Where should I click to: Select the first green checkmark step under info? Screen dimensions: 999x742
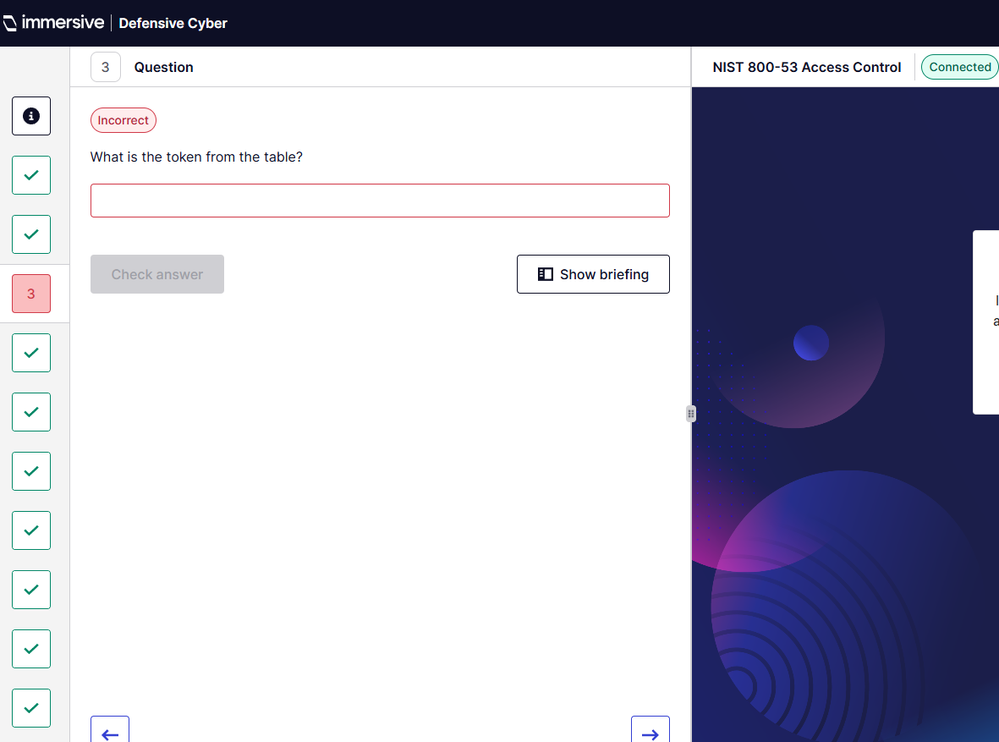(x=31, y=175)
